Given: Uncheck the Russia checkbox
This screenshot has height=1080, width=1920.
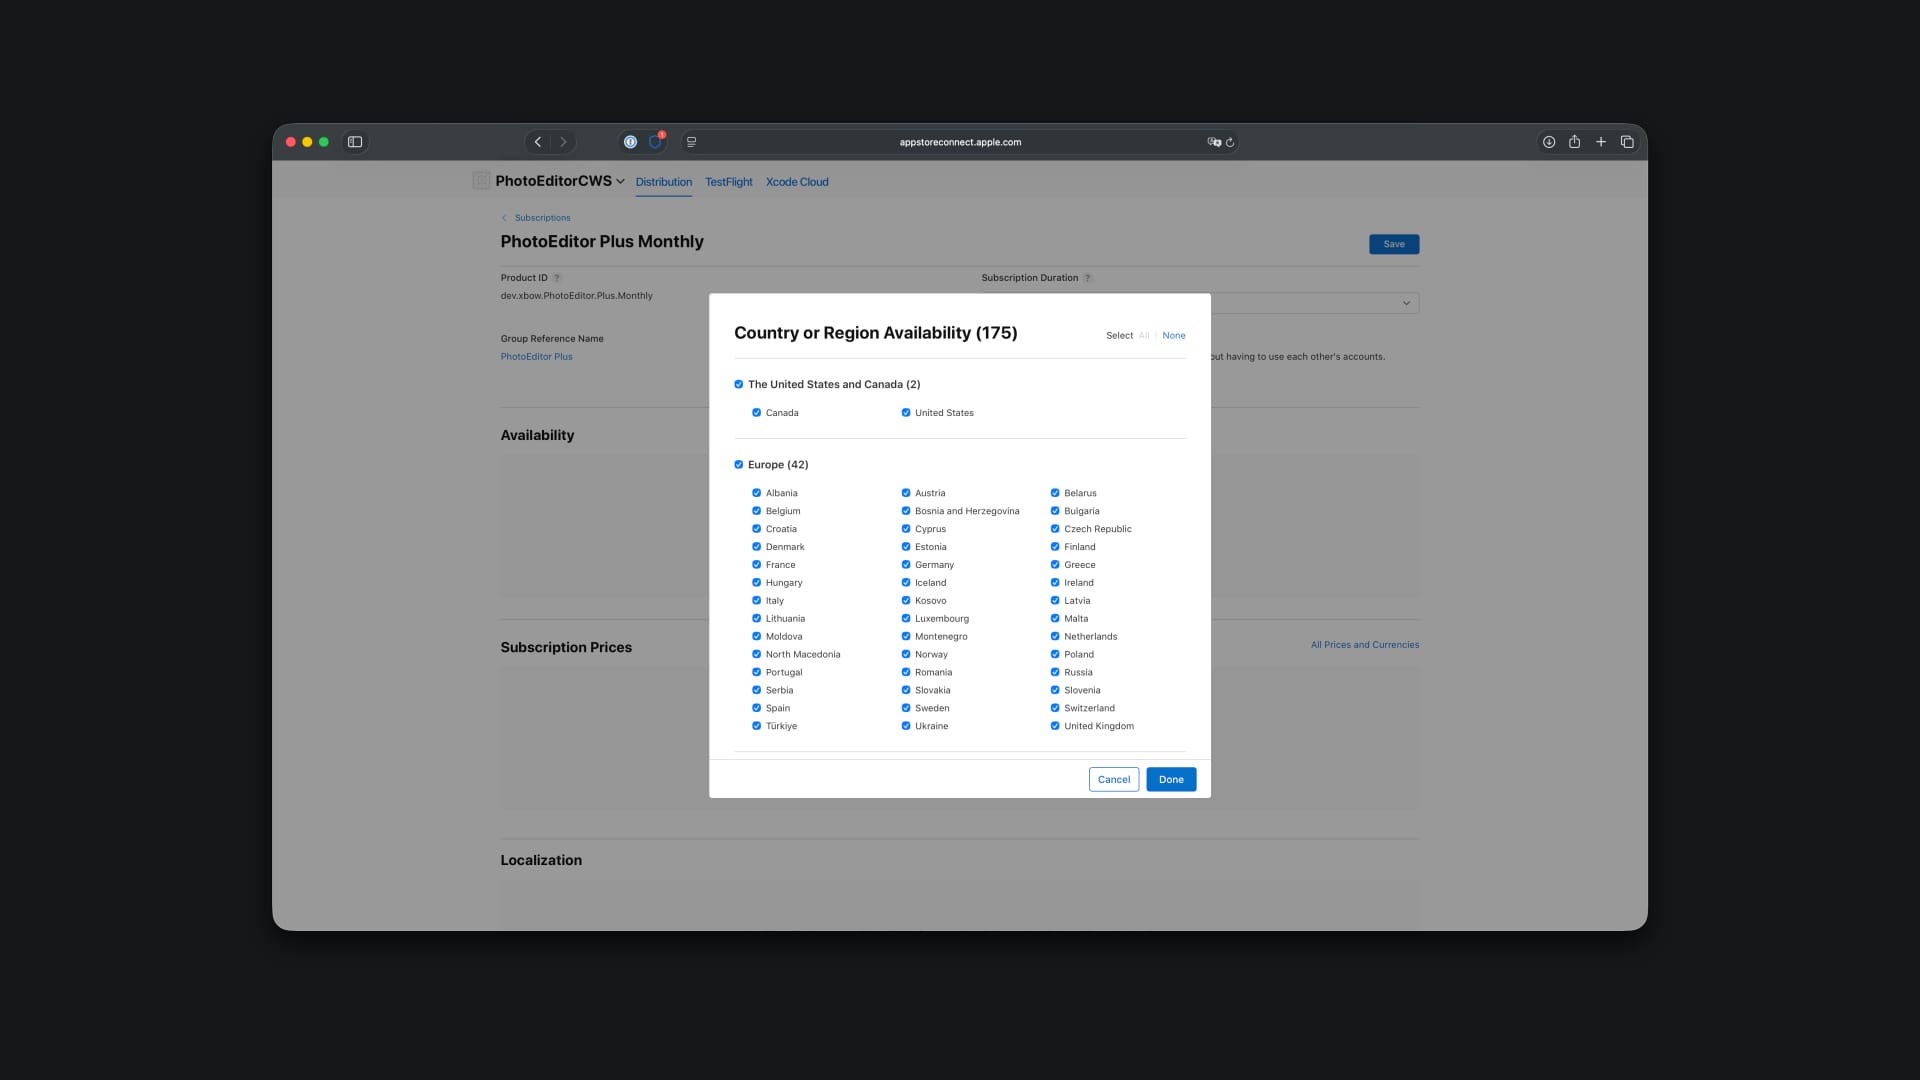Looking at the screenshot, I should tap(1054, 672).
